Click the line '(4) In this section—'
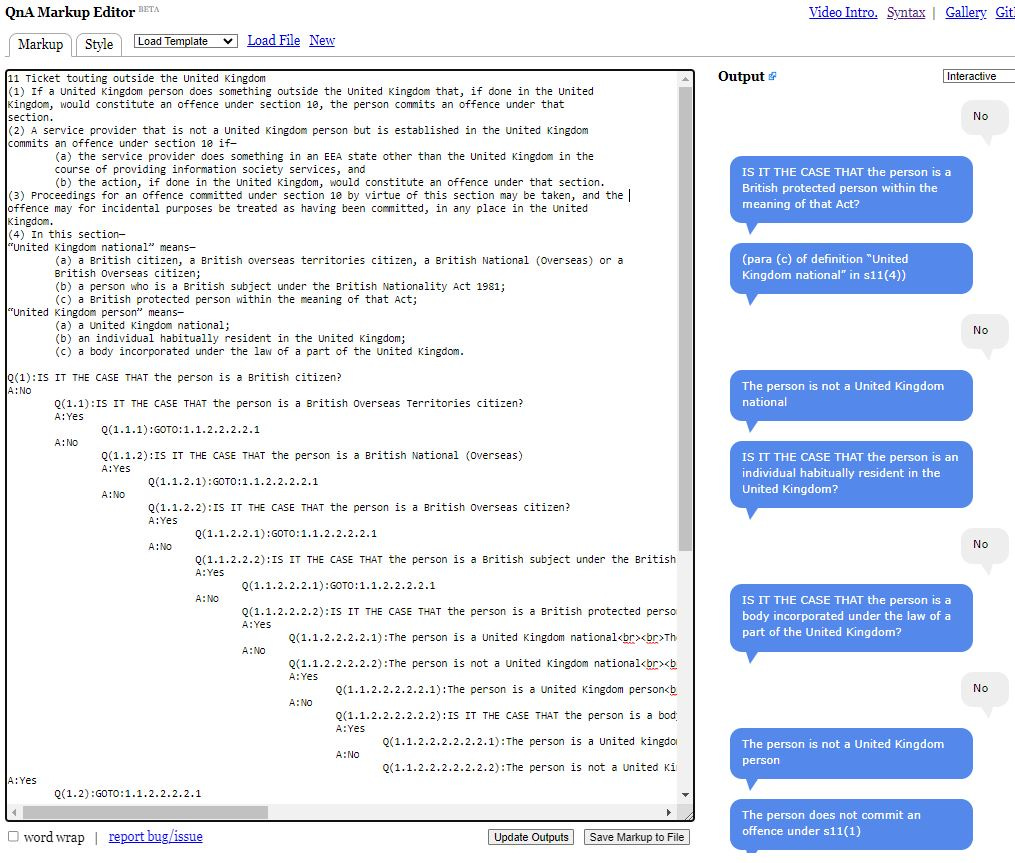This screenshot has width=1015, height=863. point(67,234)
